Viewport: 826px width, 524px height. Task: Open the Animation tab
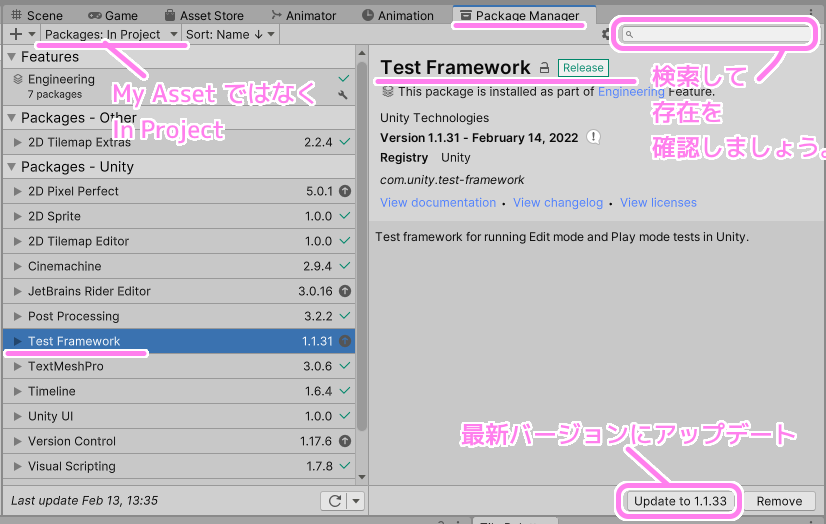point(398,15)
